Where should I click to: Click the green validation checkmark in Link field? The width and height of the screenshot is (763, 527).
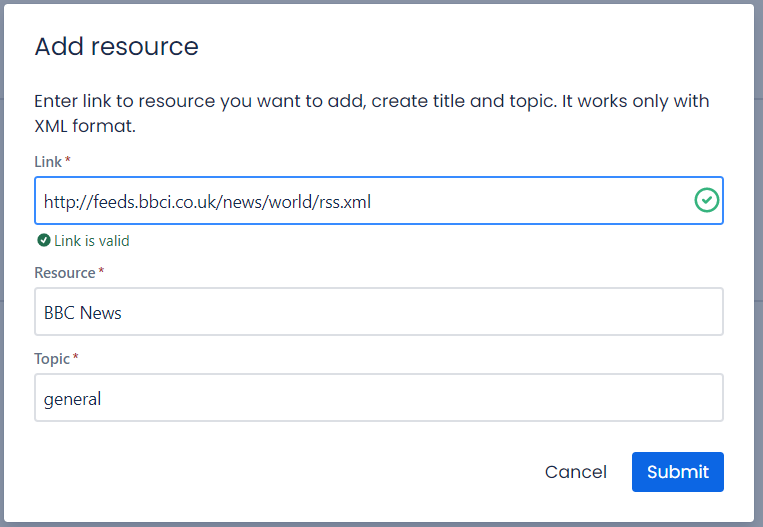[706, 201]
